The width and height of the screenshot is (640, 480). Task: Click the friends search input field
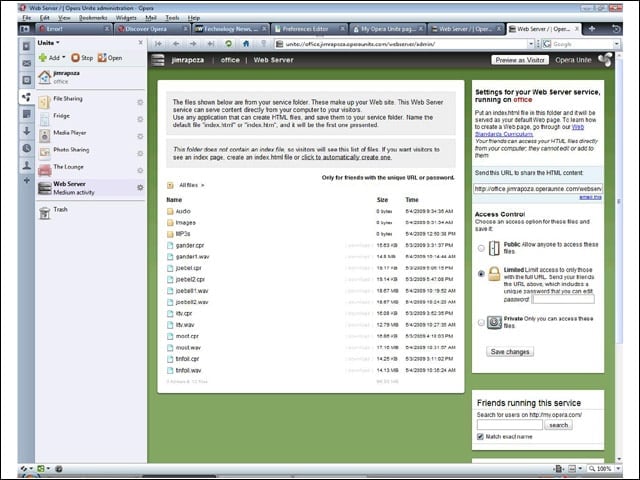point(510,425)
